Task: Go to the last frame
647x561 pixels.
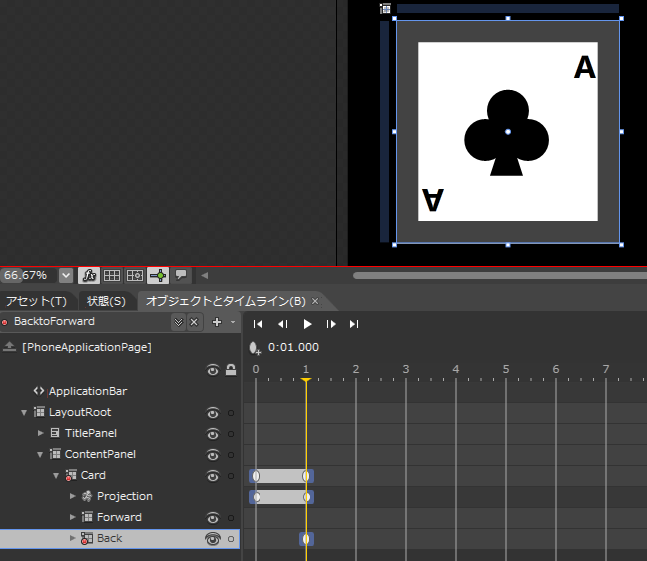Action: pos(354,324)
